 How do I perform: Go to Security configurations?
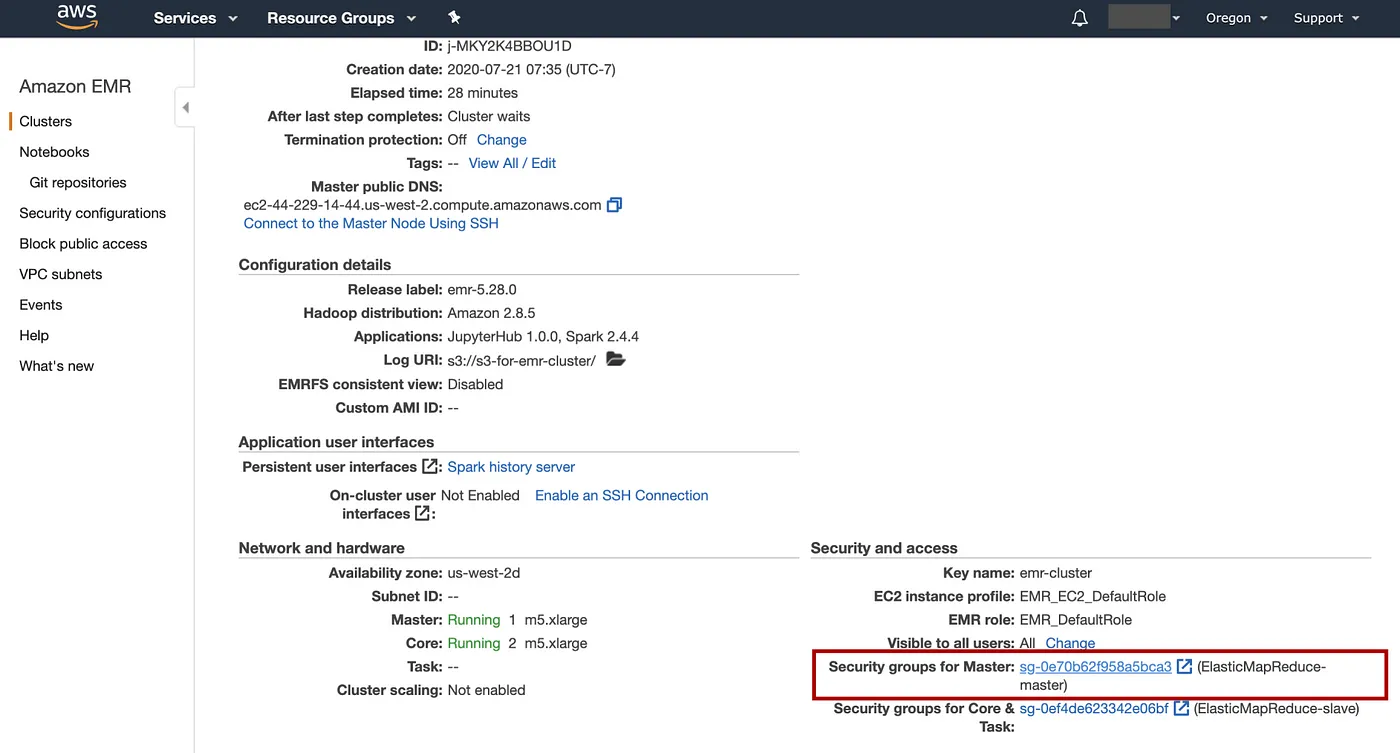93,213
